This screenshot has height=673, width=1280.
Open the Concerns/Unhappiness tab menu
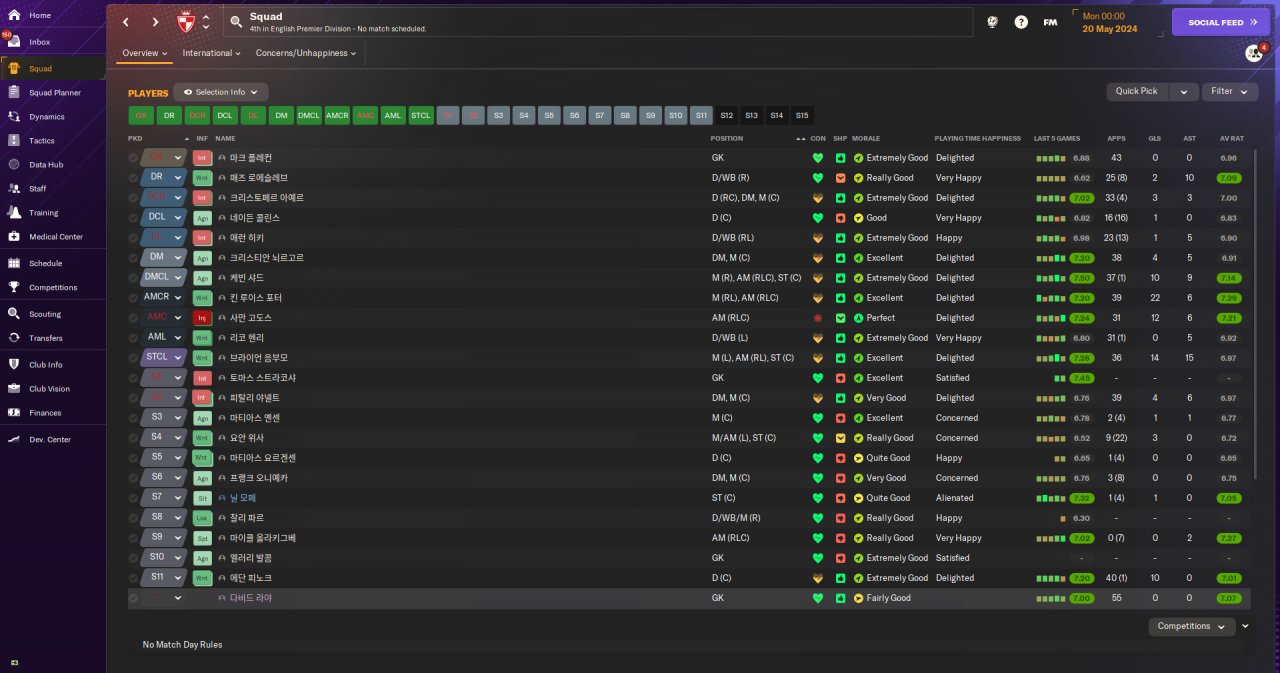coord(305,53)
